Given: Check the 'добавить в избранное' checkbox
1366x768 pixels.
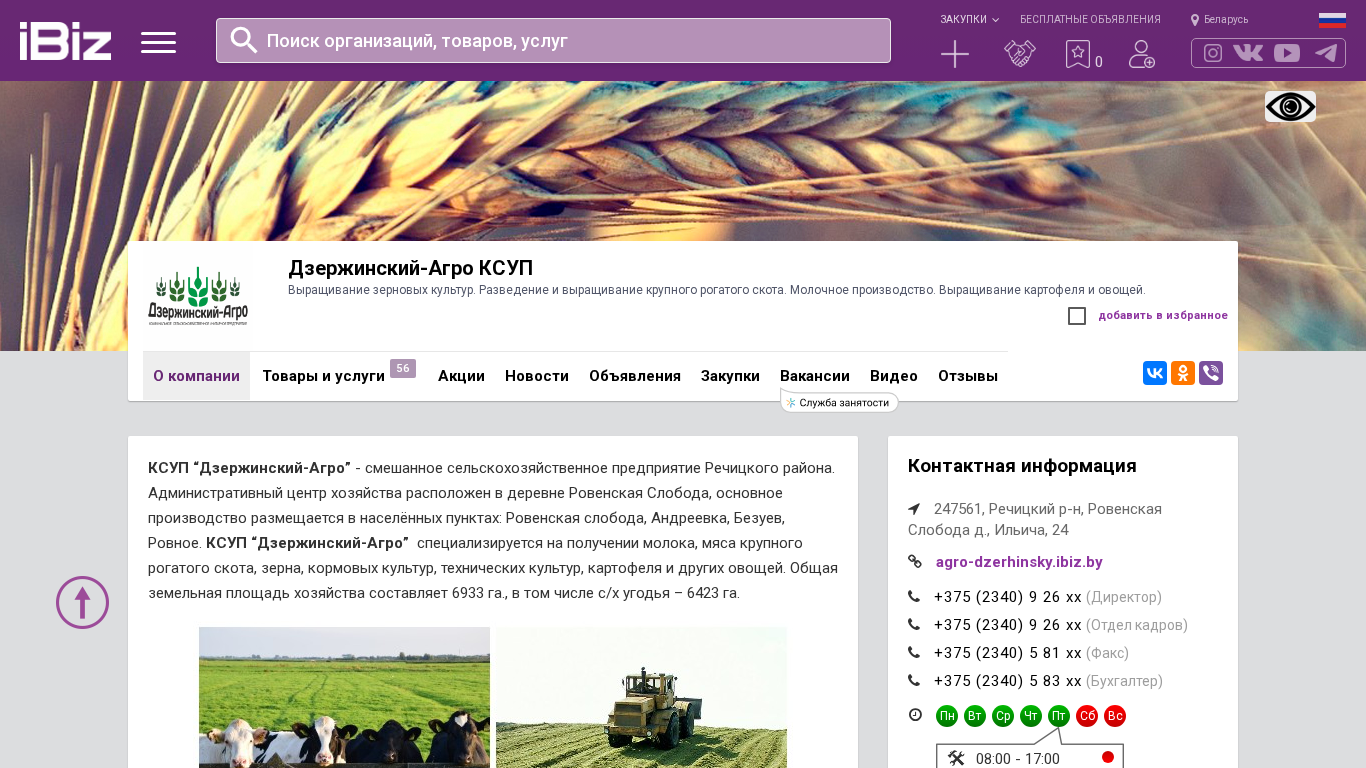Looking at the screenshot, I should (1077, 316).
